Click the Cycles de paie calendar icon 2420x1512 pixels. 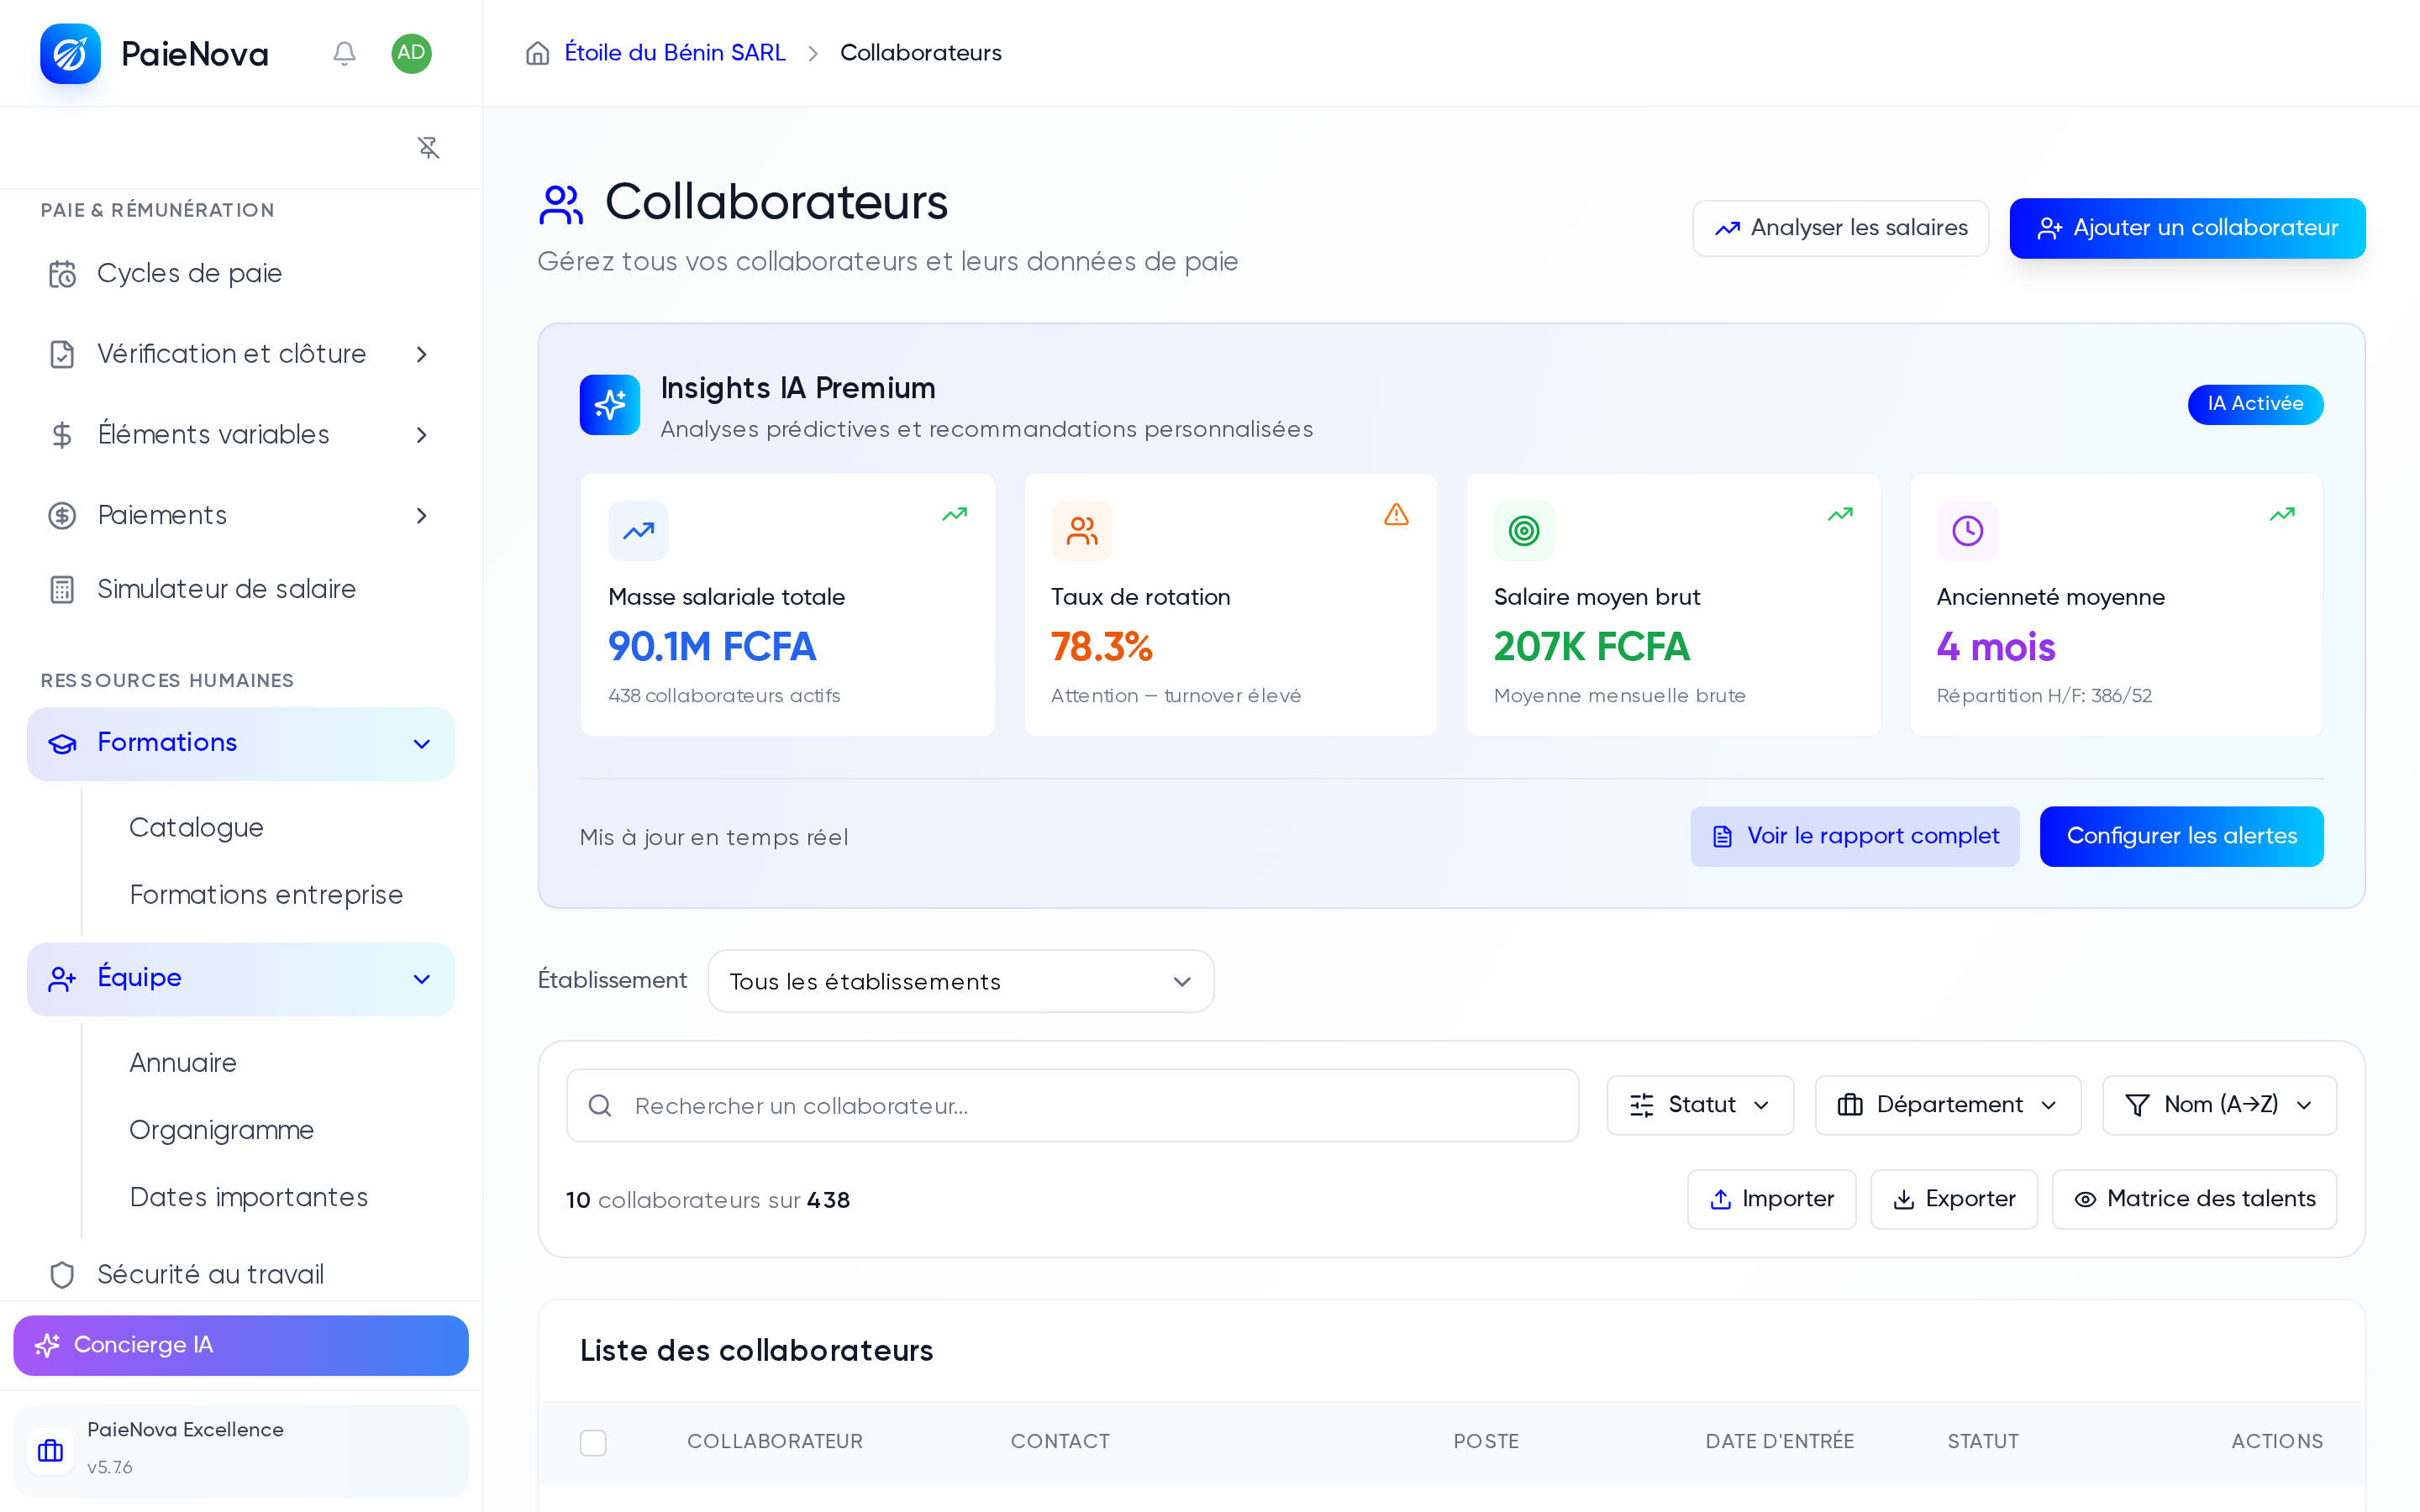point(62,274)
